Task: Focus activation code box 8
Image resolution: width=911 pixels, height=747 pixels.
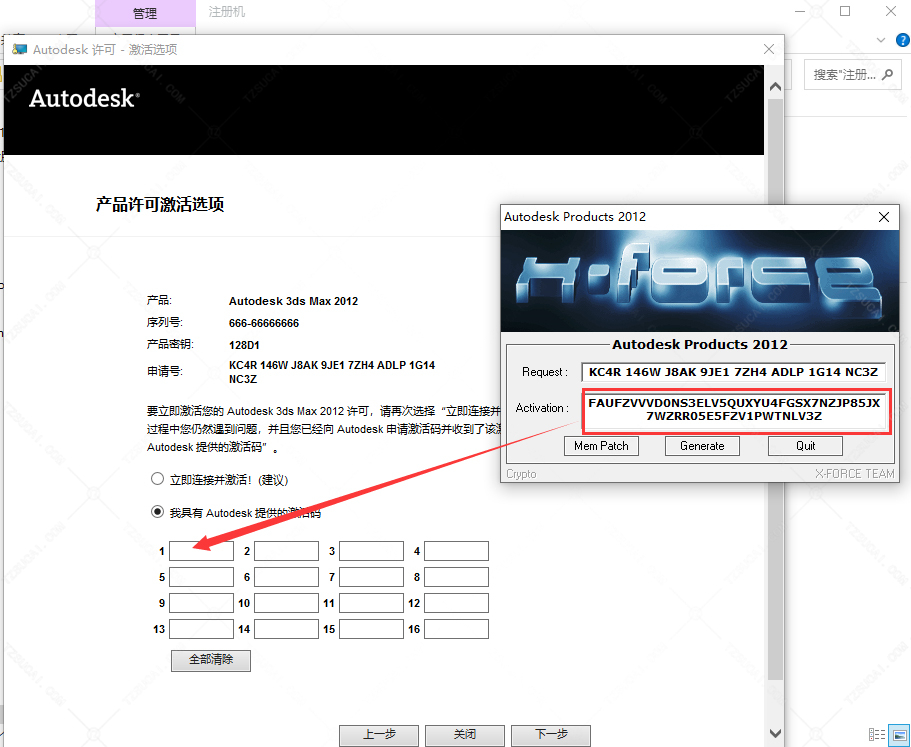Action: click(x=456, y=577)
